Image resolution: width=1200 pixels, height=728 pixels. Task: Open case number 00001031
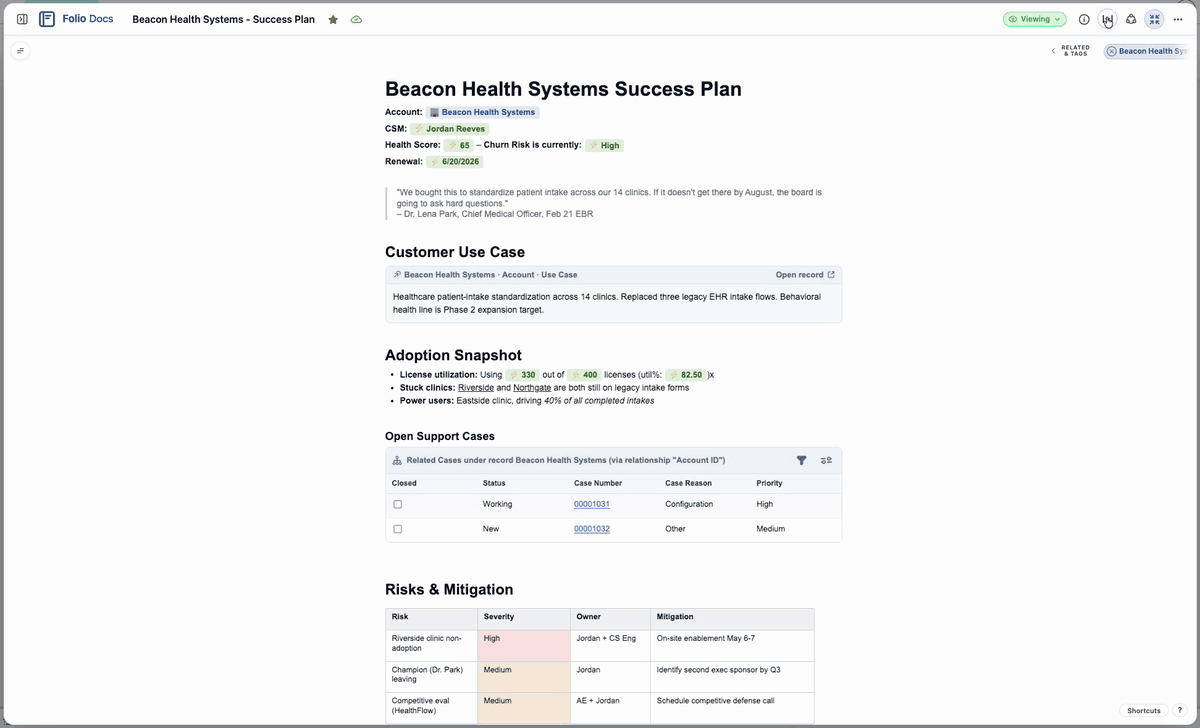592,505
